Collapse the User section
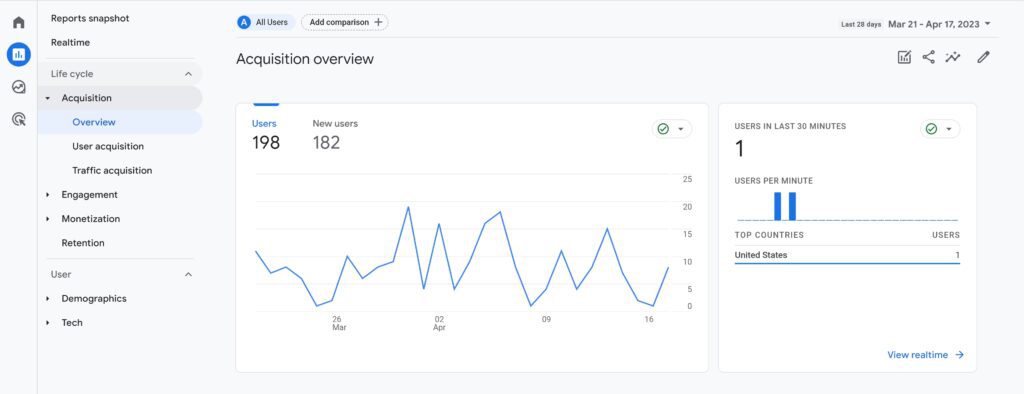 pos(188,274)
